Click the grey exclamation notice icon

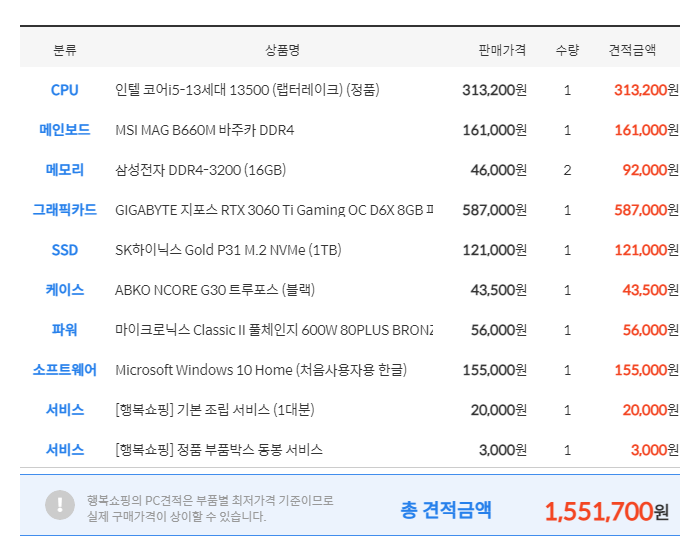[60, 505]
